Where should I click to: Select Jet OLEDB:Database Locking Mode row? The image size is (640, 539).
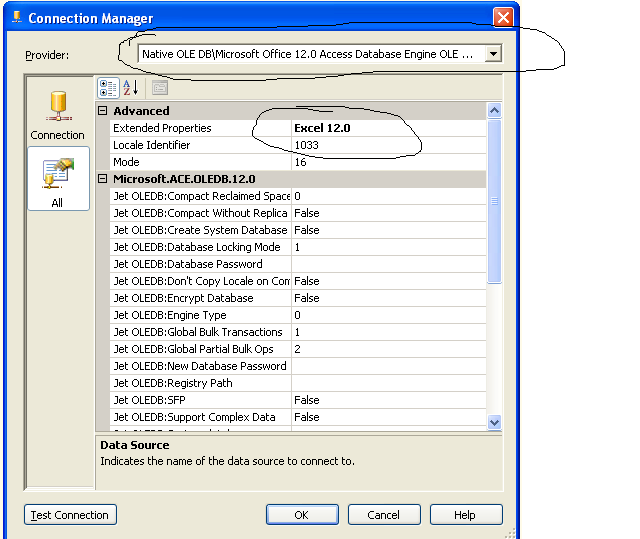(x=298, y=247)
